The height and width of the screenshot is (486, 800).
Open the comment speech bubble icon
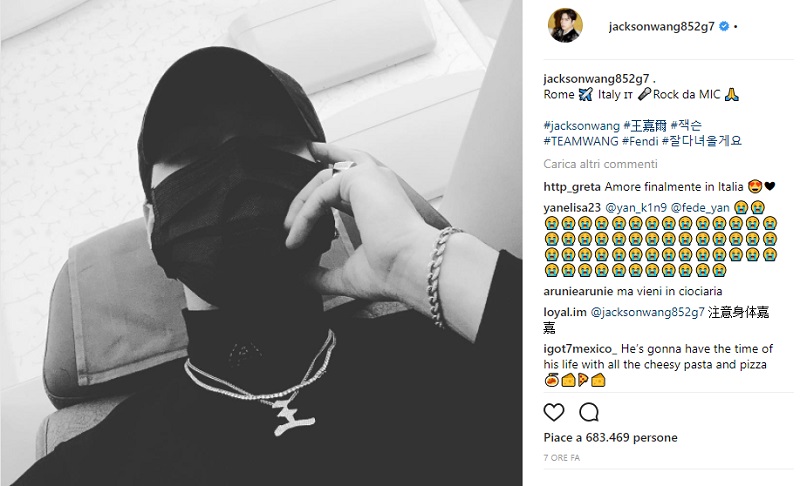click(x=589, y=412)
